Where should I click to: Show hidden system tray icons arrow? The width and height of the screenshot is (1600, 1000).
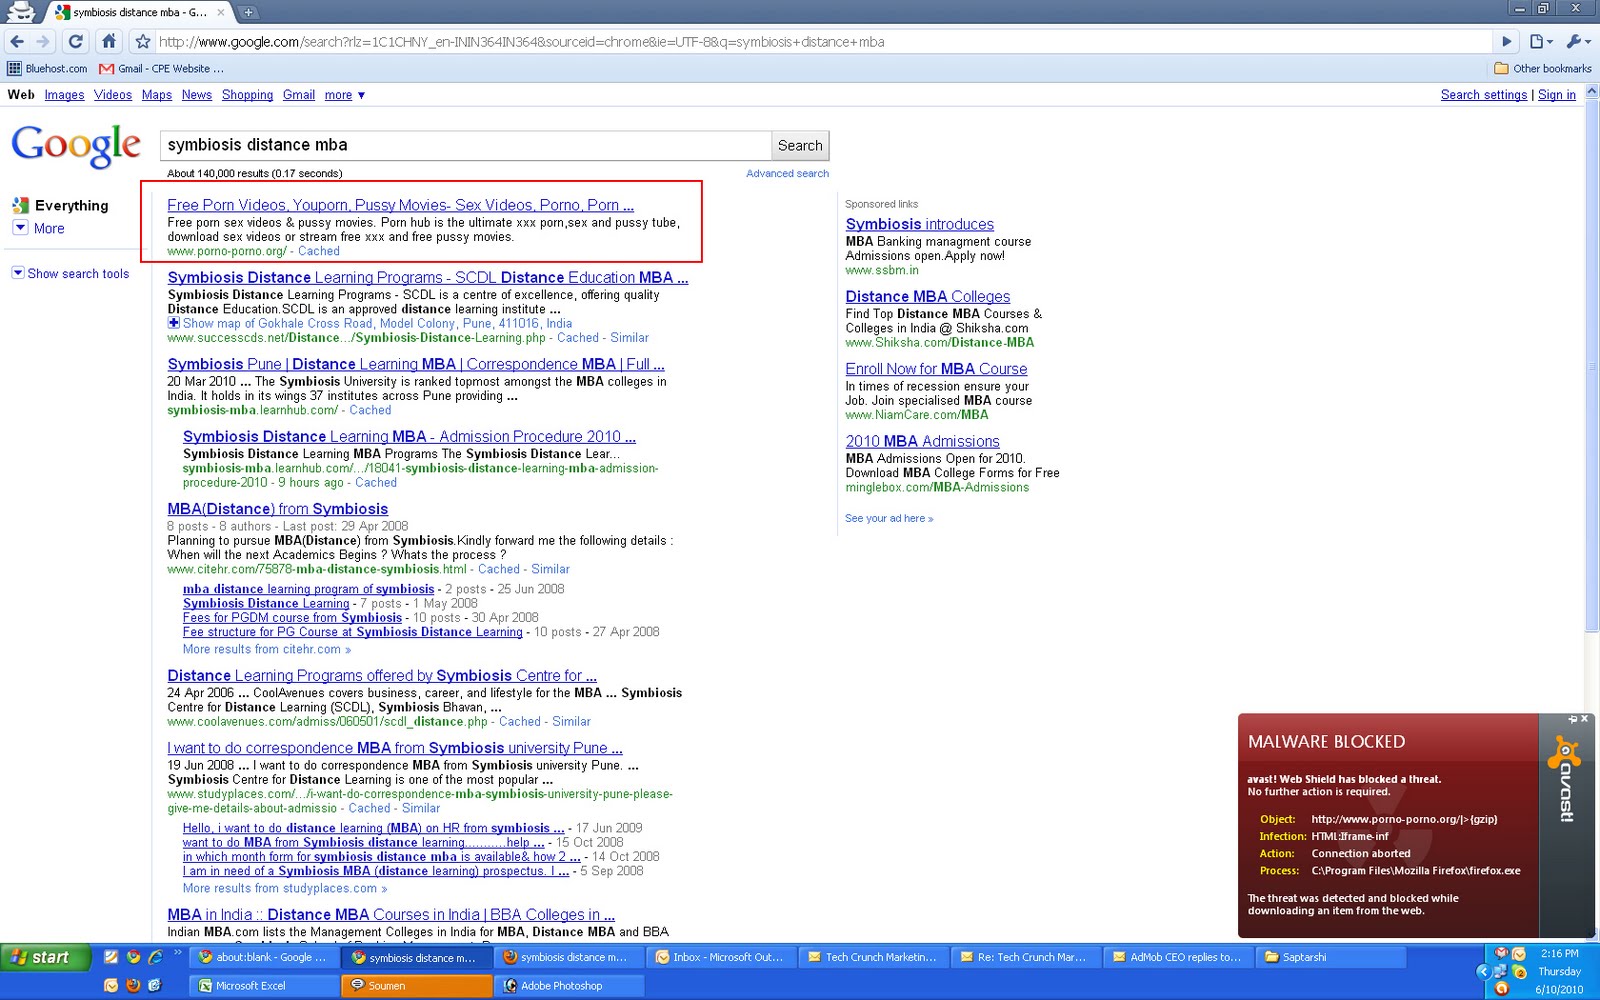click(1484, 971)
